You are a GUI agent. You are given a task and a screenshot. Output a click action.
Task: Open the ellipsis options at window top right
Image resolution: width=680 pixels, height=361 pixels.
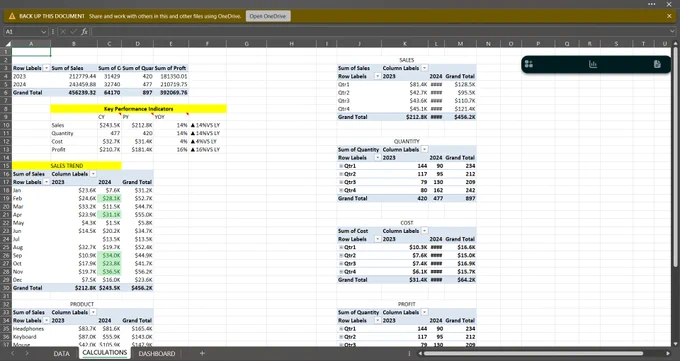[x=652, y=4]
